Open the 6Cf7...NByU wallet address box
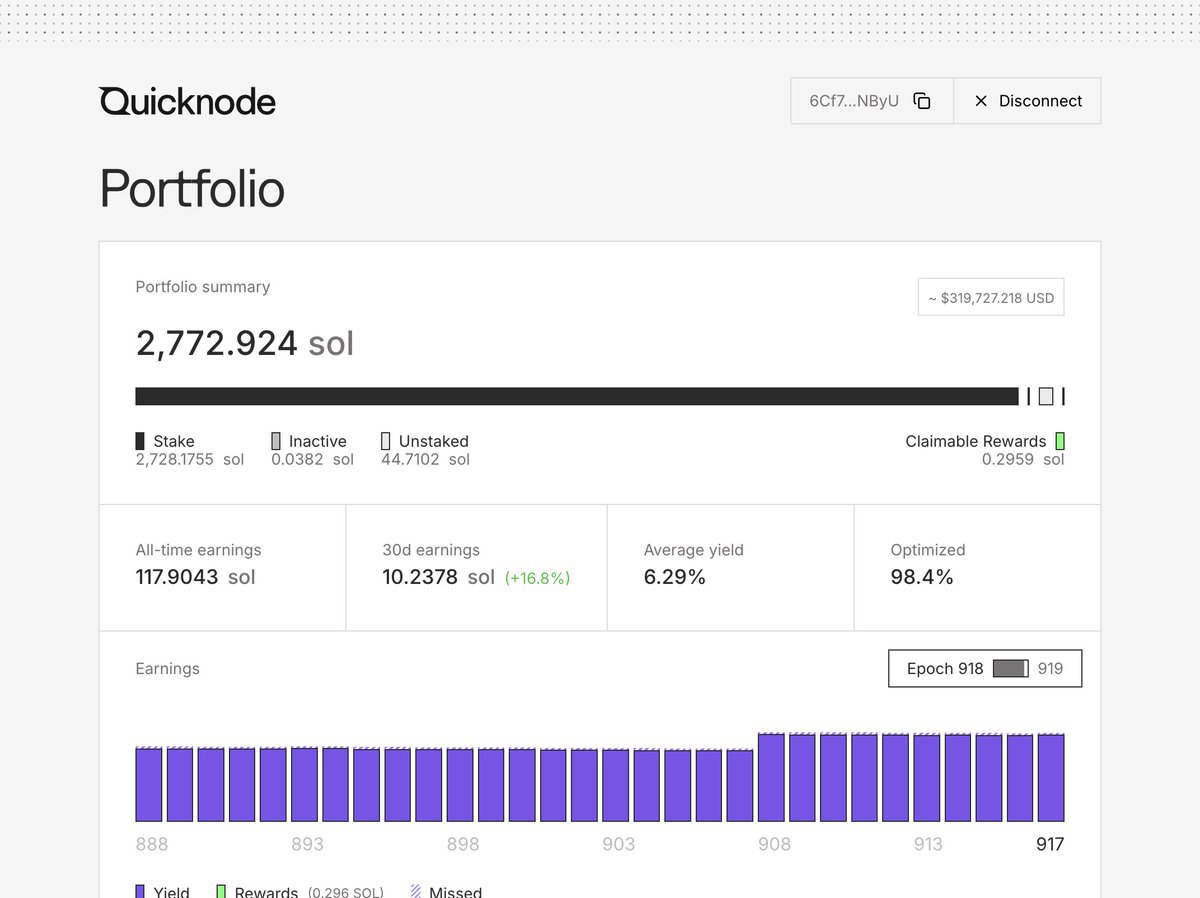 coord(854,101)
